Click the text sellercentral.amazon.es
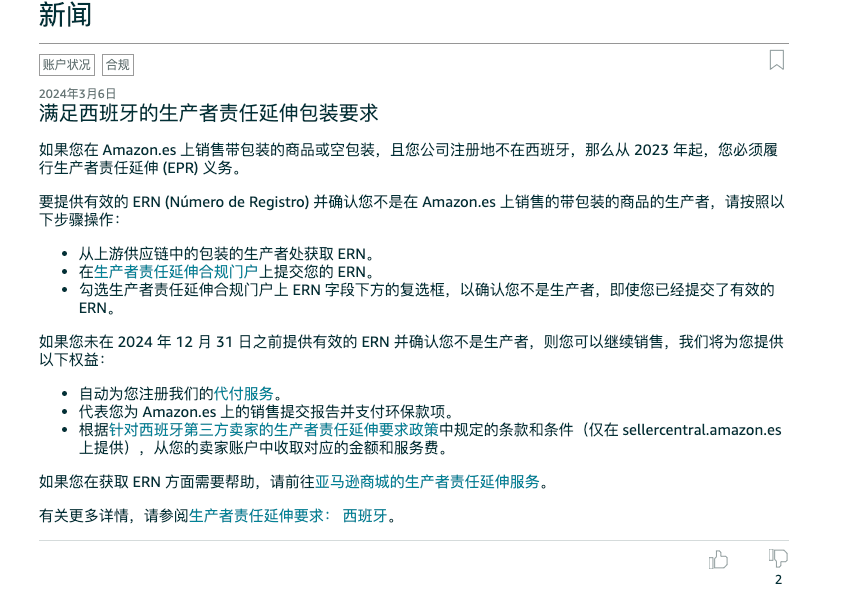The height and width of the screenshot is (598, 860). [x=701, y=430]
